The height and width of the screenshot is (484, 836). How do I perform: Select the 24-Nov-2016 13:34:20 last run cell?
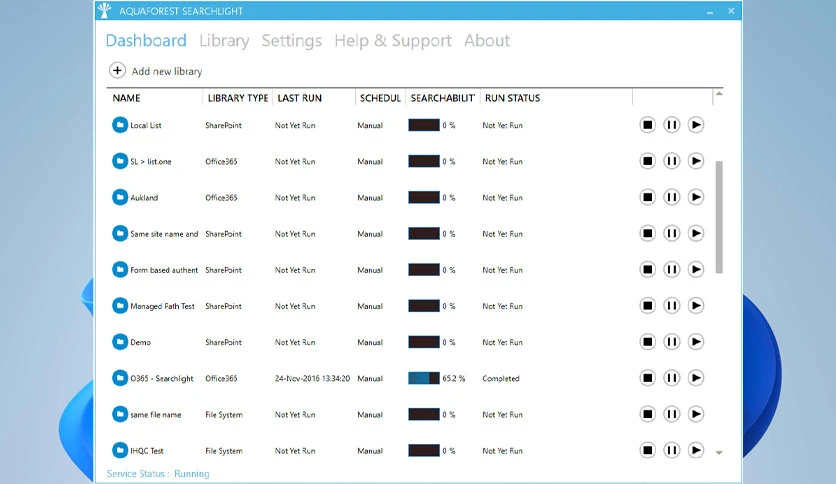click(x=312, y=378)
